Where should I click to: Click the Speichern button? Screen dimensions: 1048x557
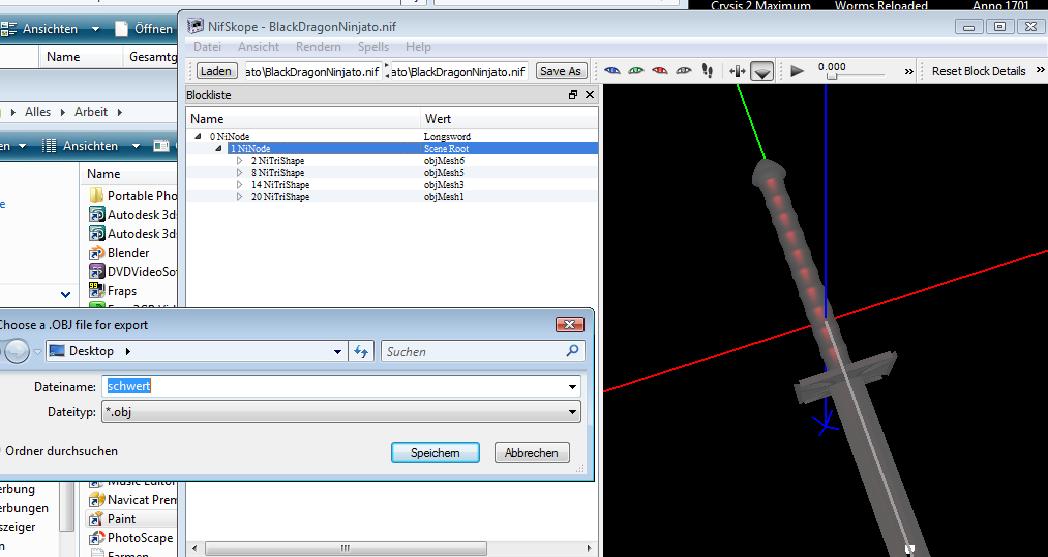pos(435,453)
